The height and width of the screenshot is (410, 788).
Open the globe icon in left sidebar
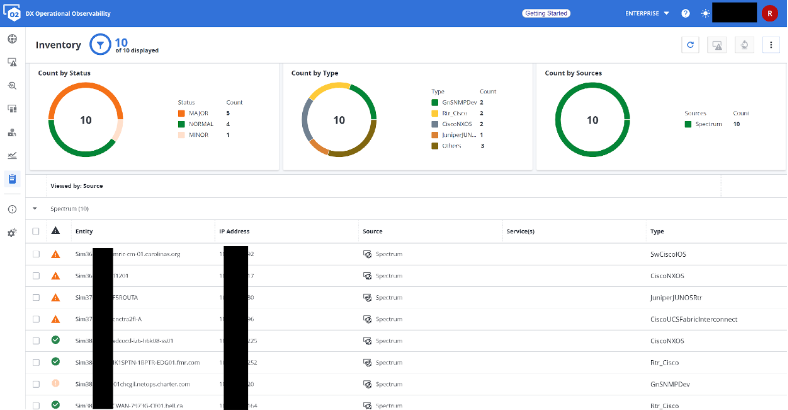[x=12, y=39]
